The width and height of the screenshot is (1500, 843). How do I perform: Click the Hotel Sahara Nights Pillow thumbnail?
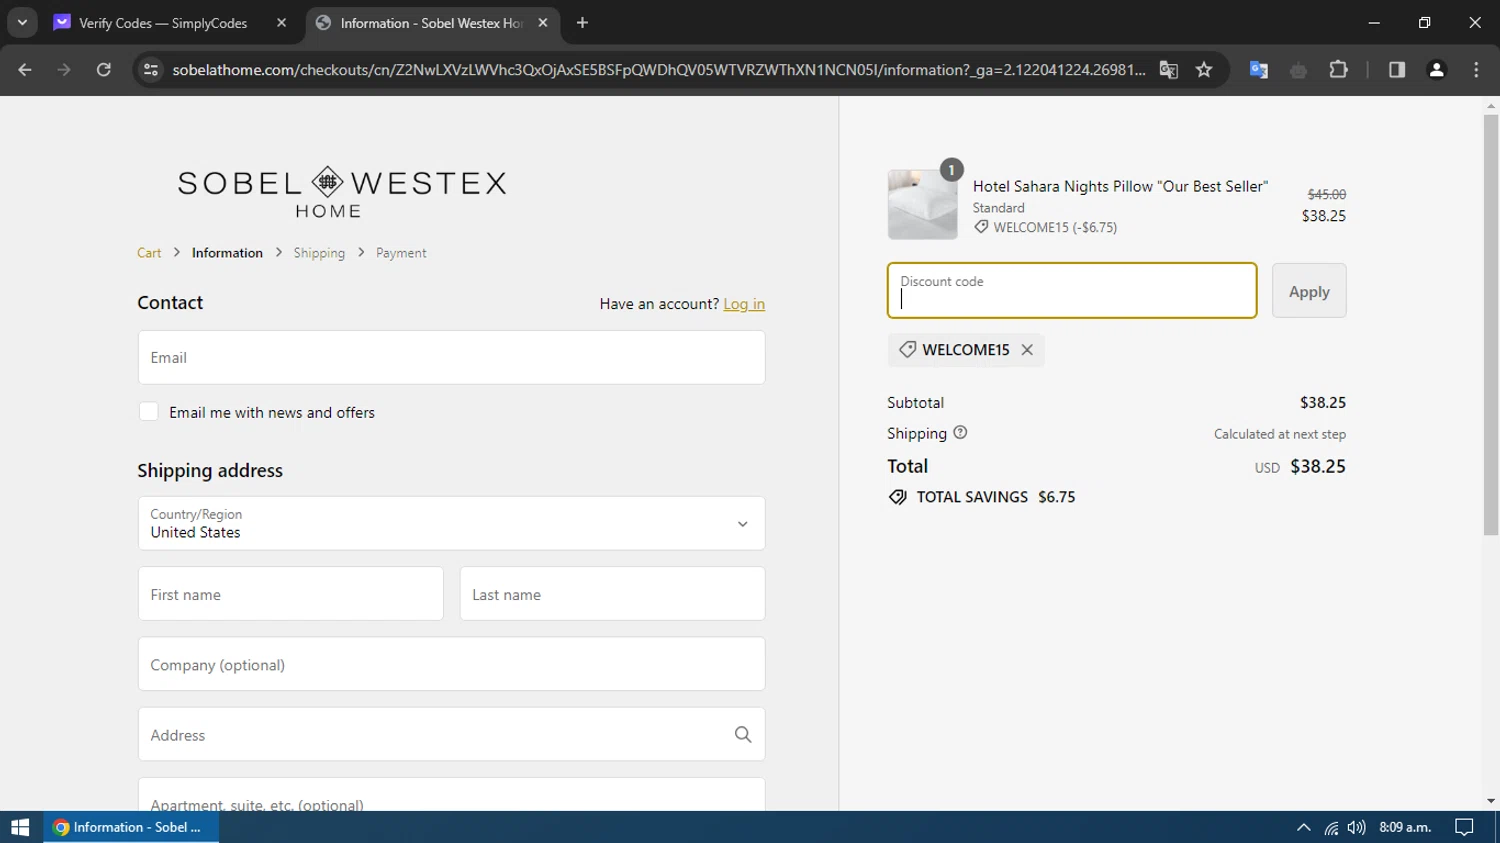(x=922, y=204)
